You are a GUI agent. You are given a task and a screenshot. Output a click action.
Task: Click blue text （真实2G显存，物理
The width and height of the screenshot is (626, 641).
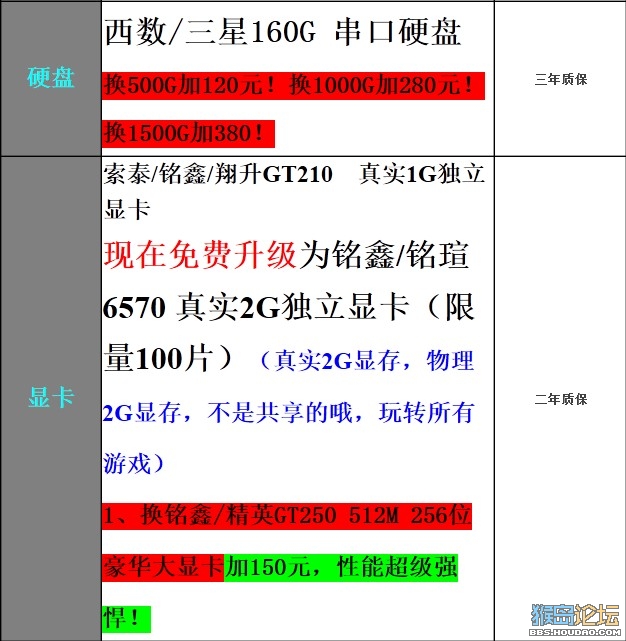[x=366, y=361]
